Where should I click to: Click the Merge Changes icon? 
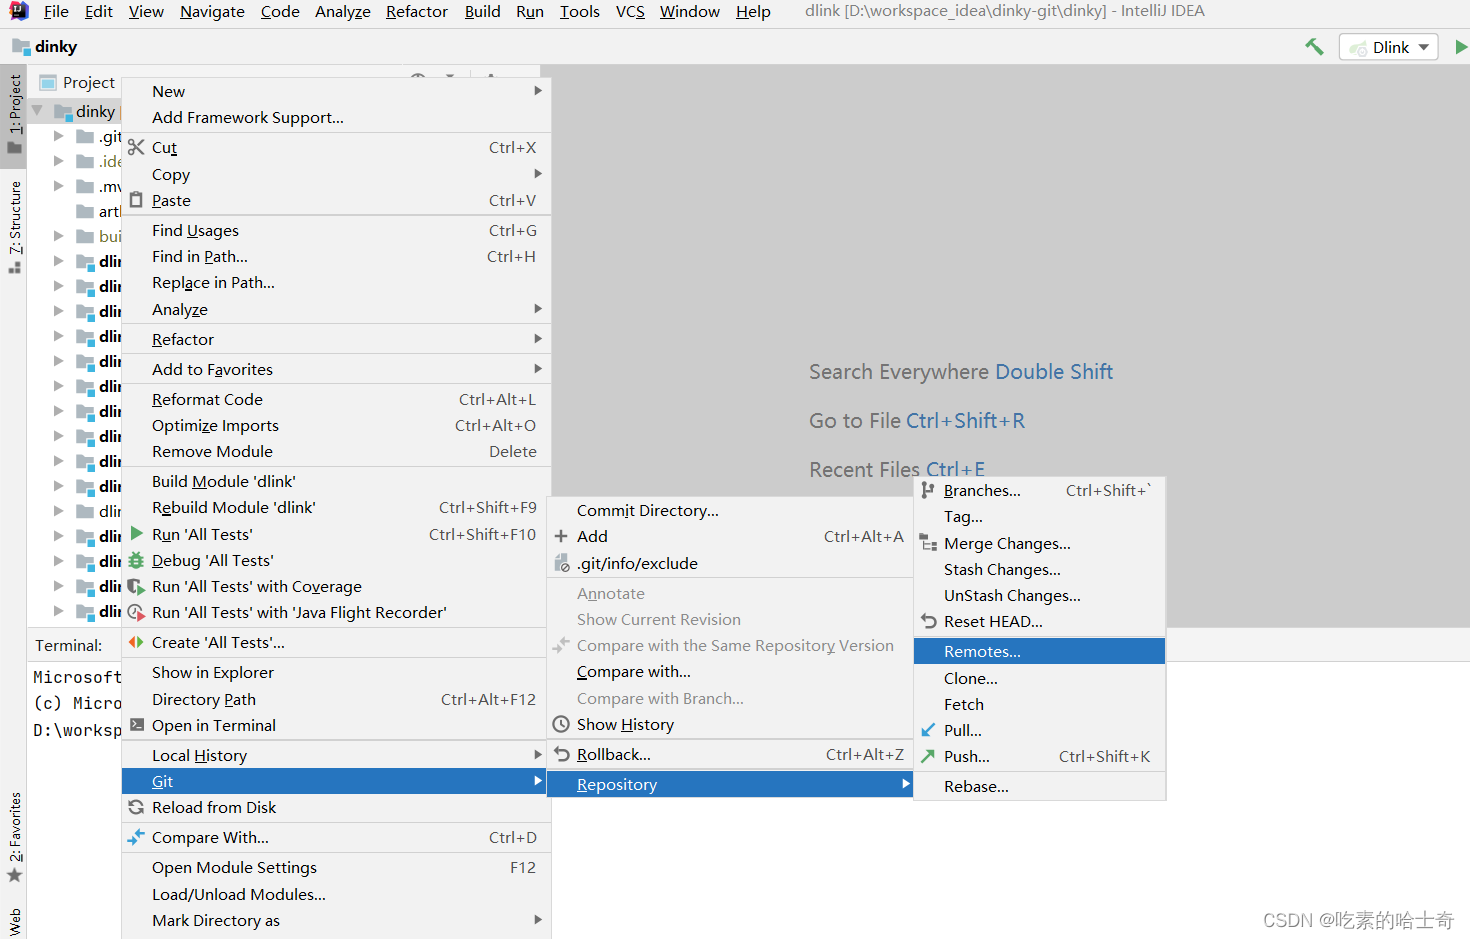click(928, 543)
